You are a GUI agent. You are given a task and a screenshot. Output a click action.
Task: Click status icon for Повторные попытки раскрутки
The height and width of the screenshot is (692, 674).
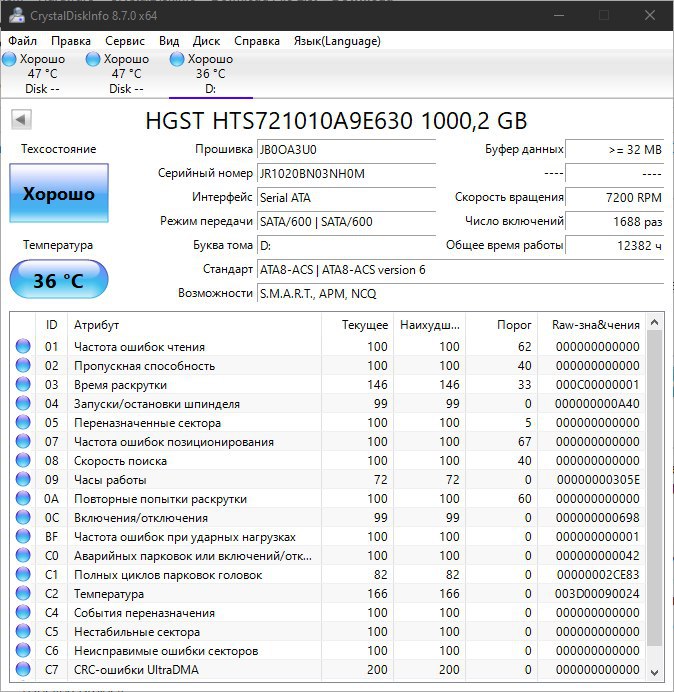[x=23, y=498]
